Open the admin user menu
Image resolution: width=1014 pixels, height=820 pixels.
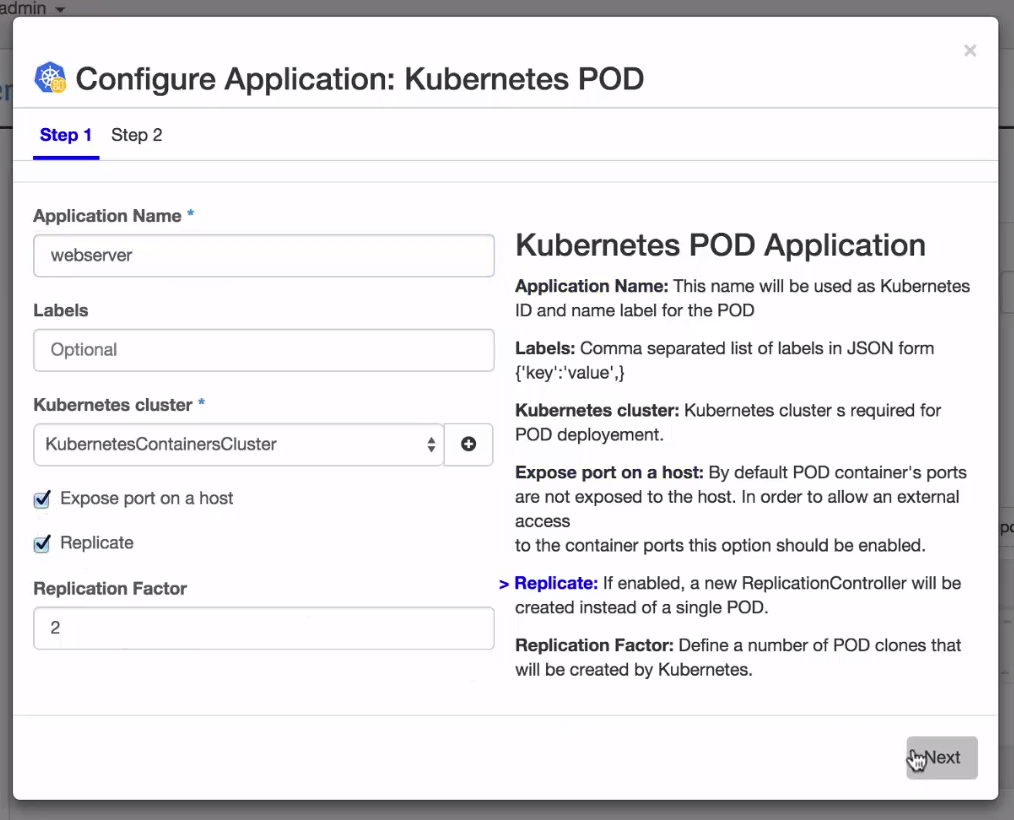click(x=35, y=8)
